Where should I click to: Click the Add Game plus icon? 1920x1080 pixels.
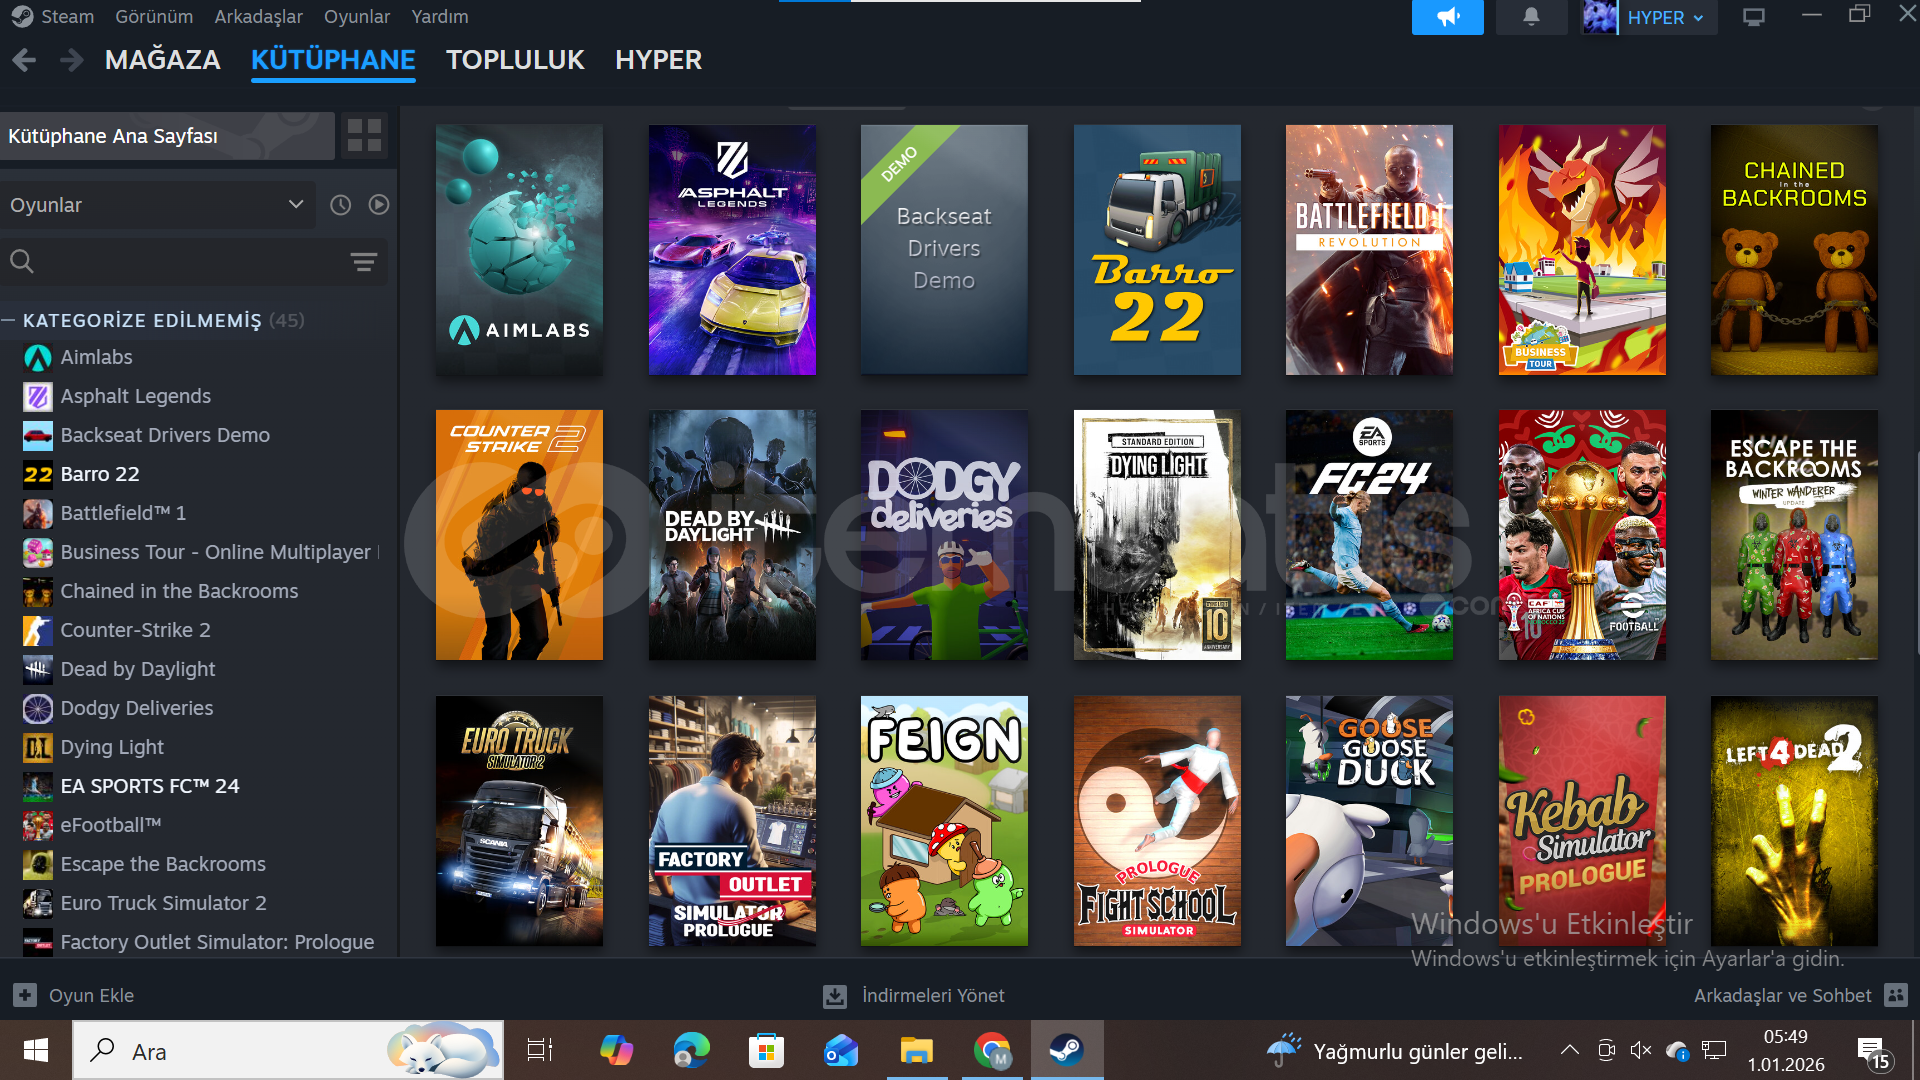coord(24,995)
